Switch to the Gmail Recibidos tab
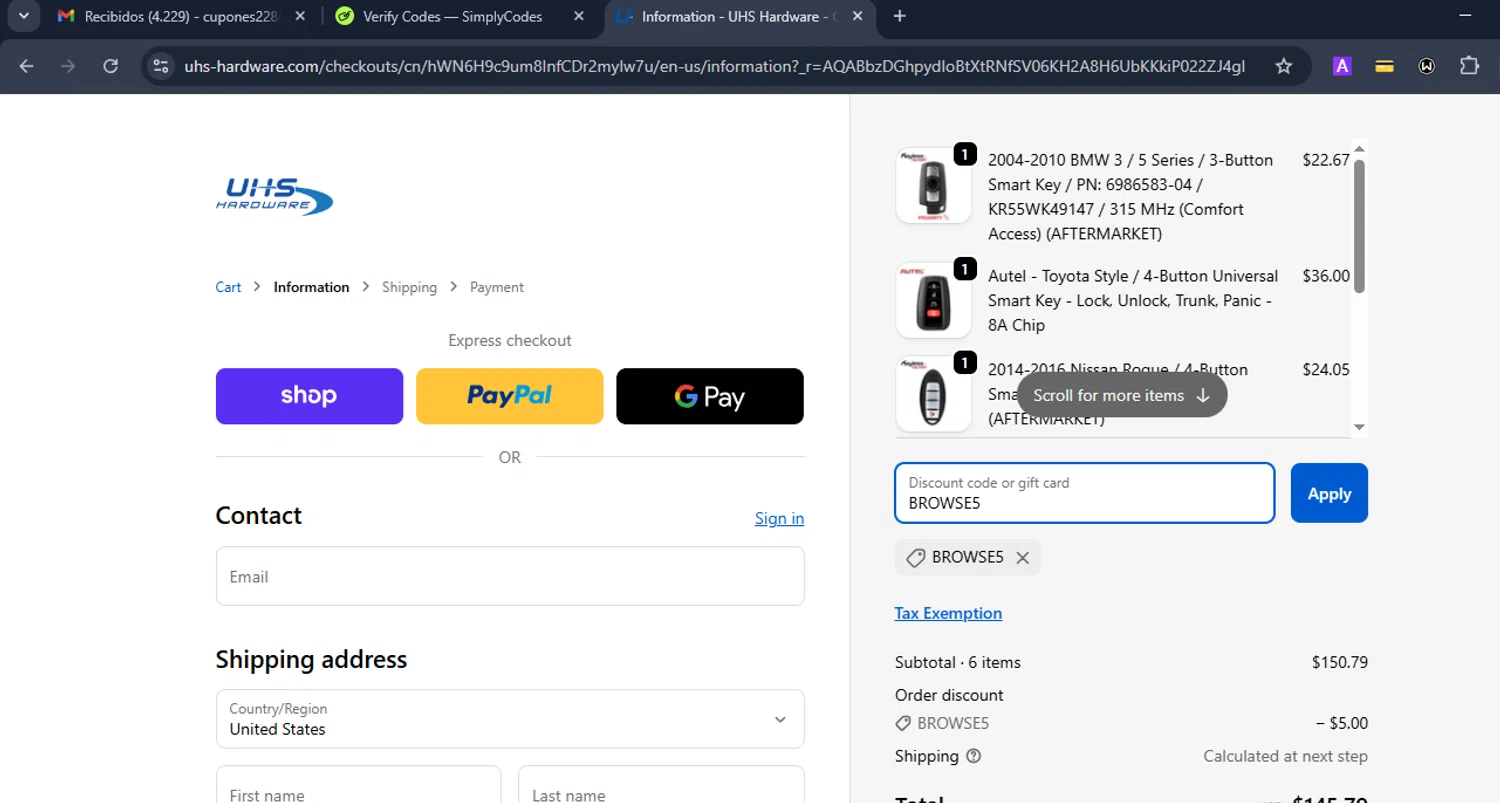Screen dimensions: 1500x803 (180, 16)
